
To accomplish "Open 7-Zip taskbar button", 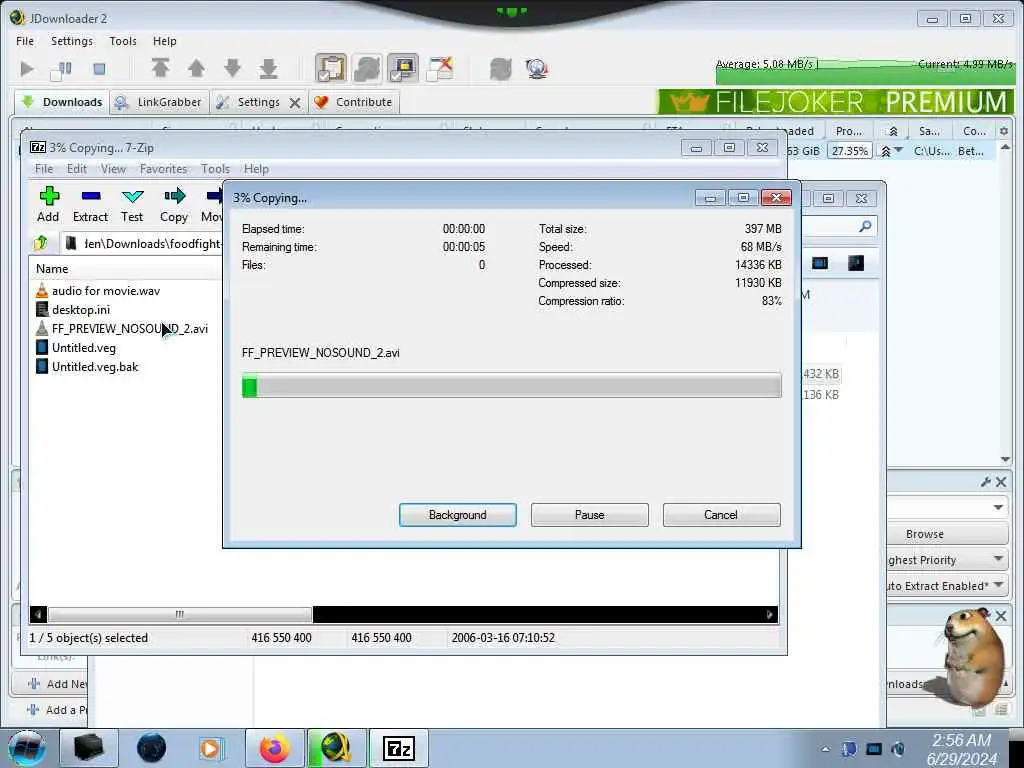I will pyautogui.click(x=399, y=748).
